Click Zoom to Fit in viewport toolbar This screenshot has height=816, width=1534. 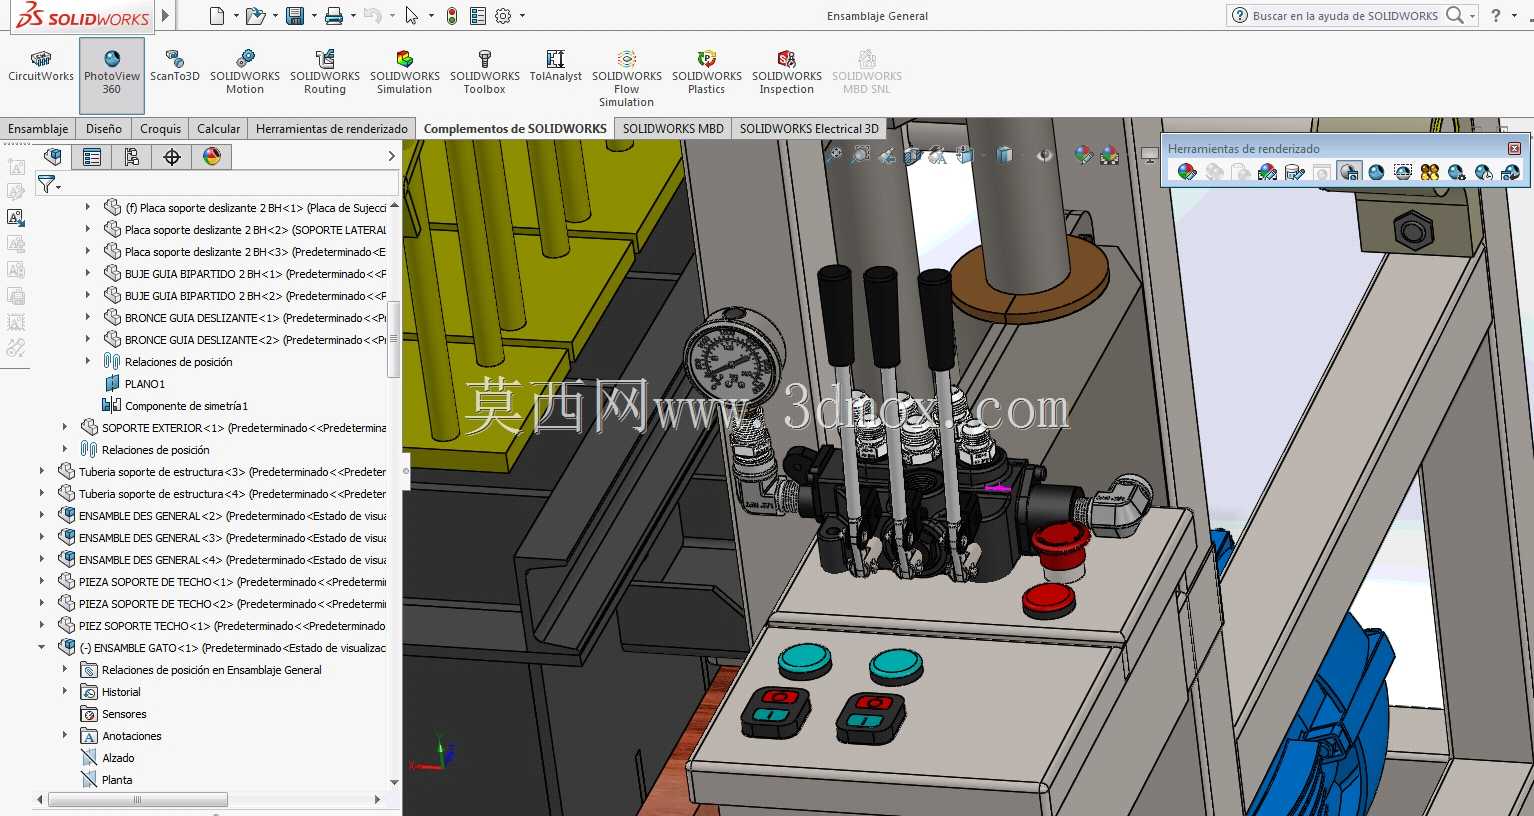pos(833,155)
